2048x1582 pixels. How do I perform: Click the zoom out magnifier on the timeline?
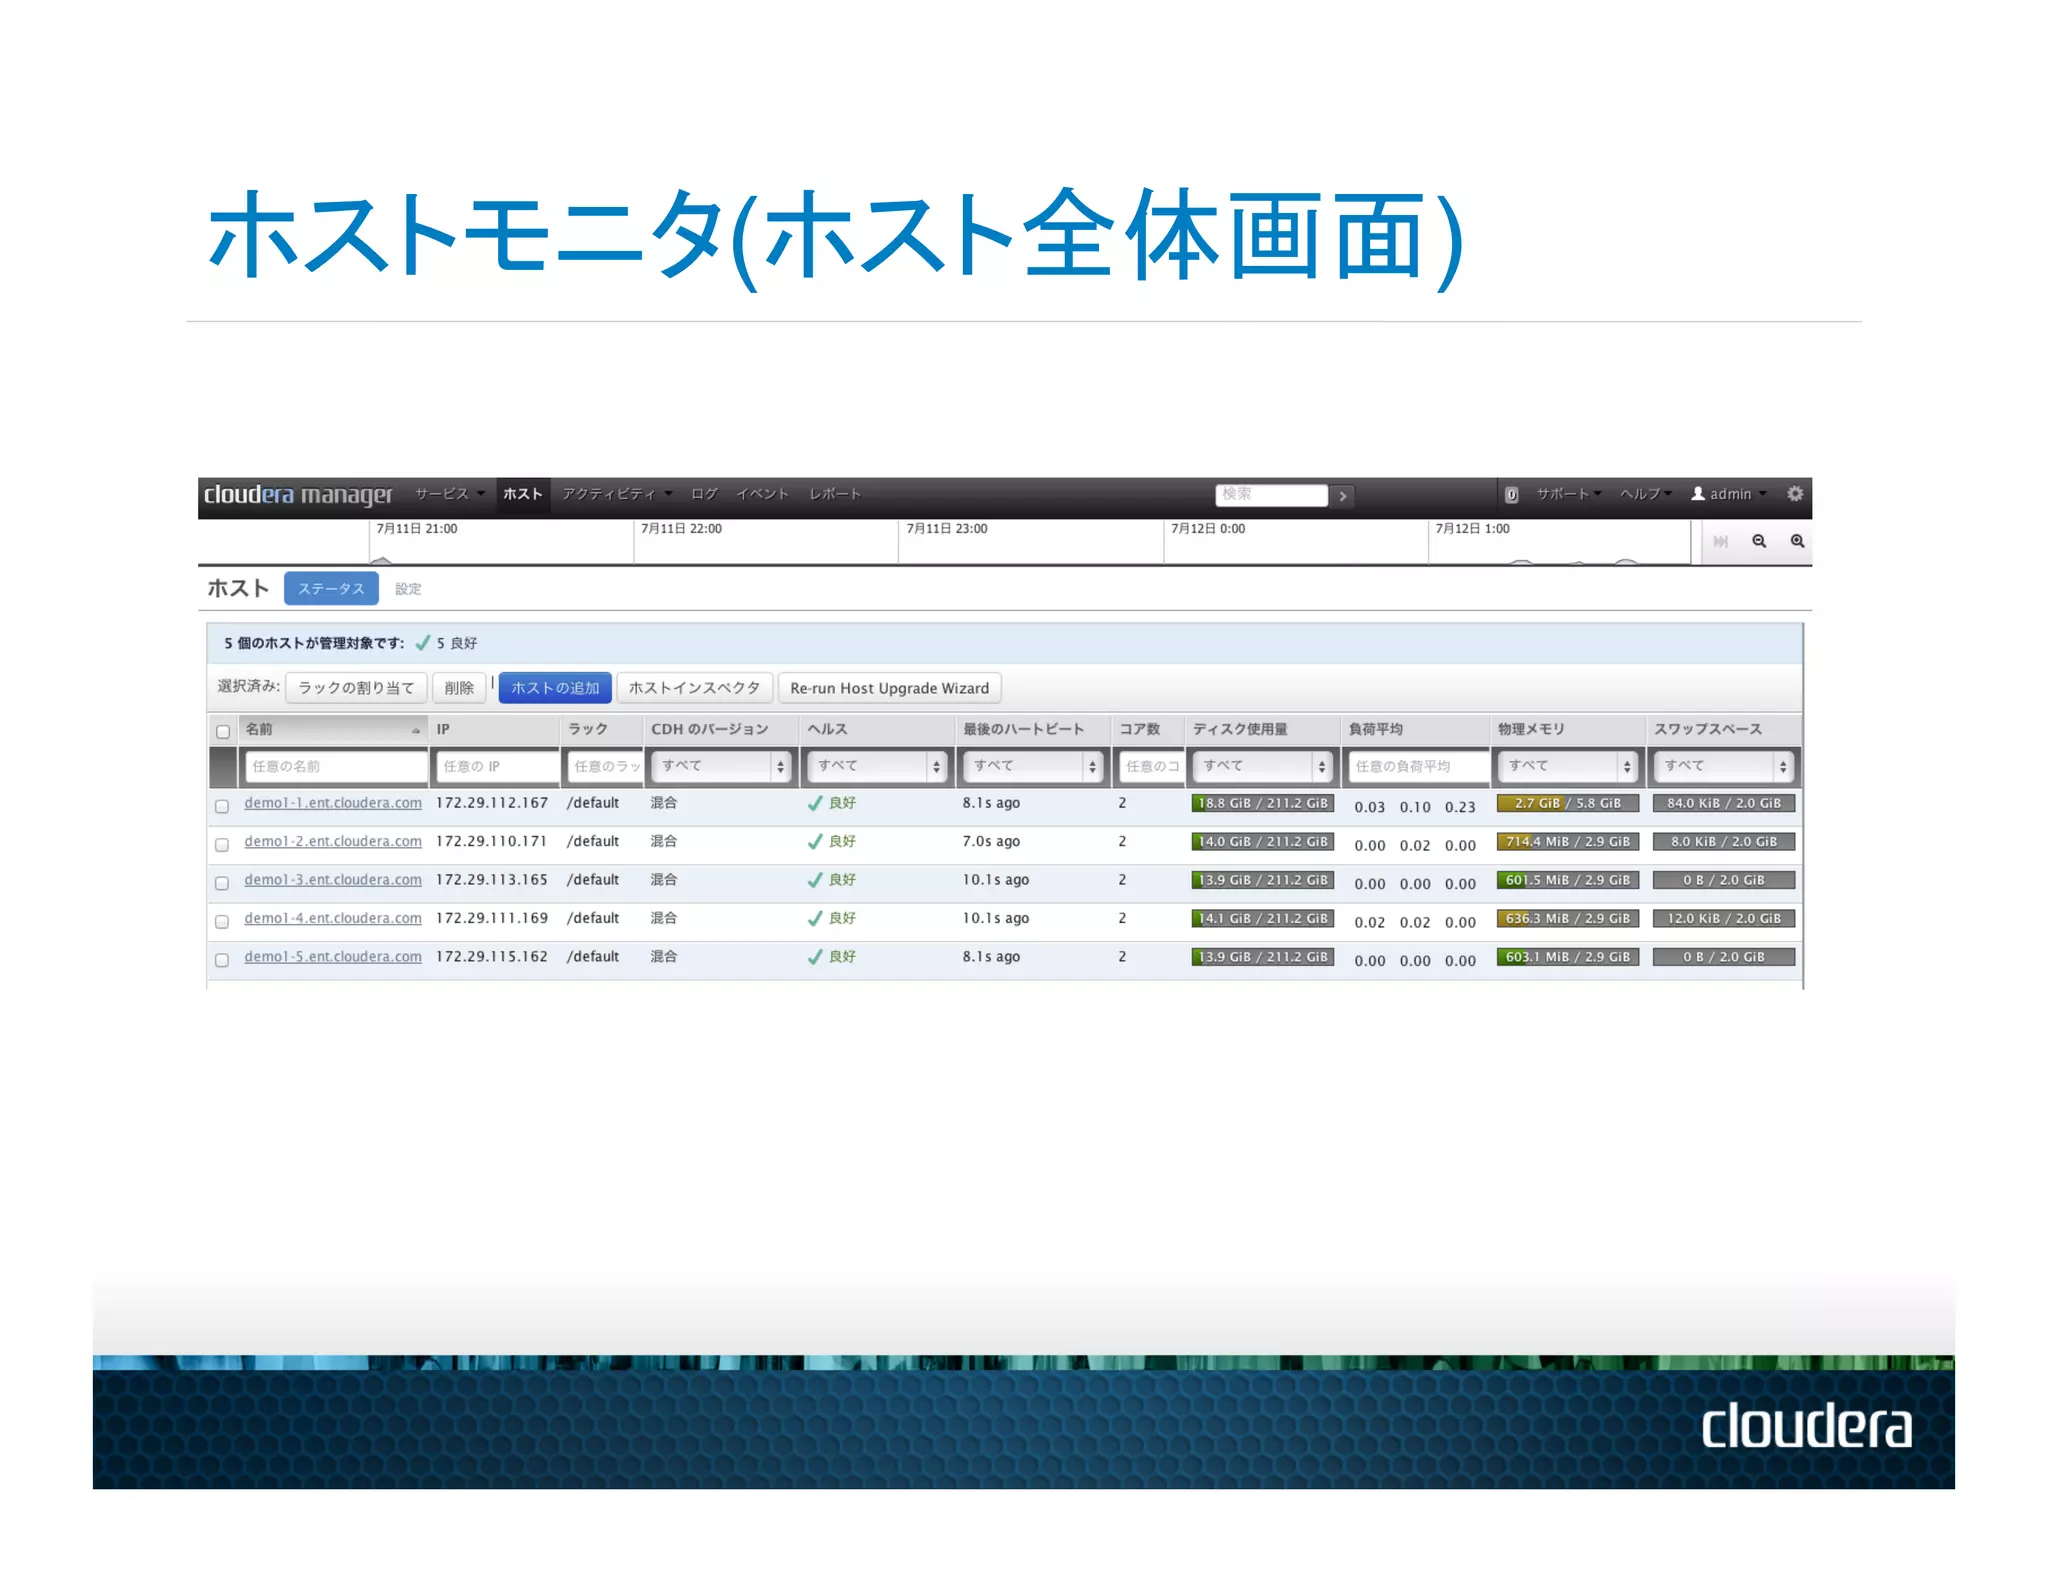[1759, 541]
